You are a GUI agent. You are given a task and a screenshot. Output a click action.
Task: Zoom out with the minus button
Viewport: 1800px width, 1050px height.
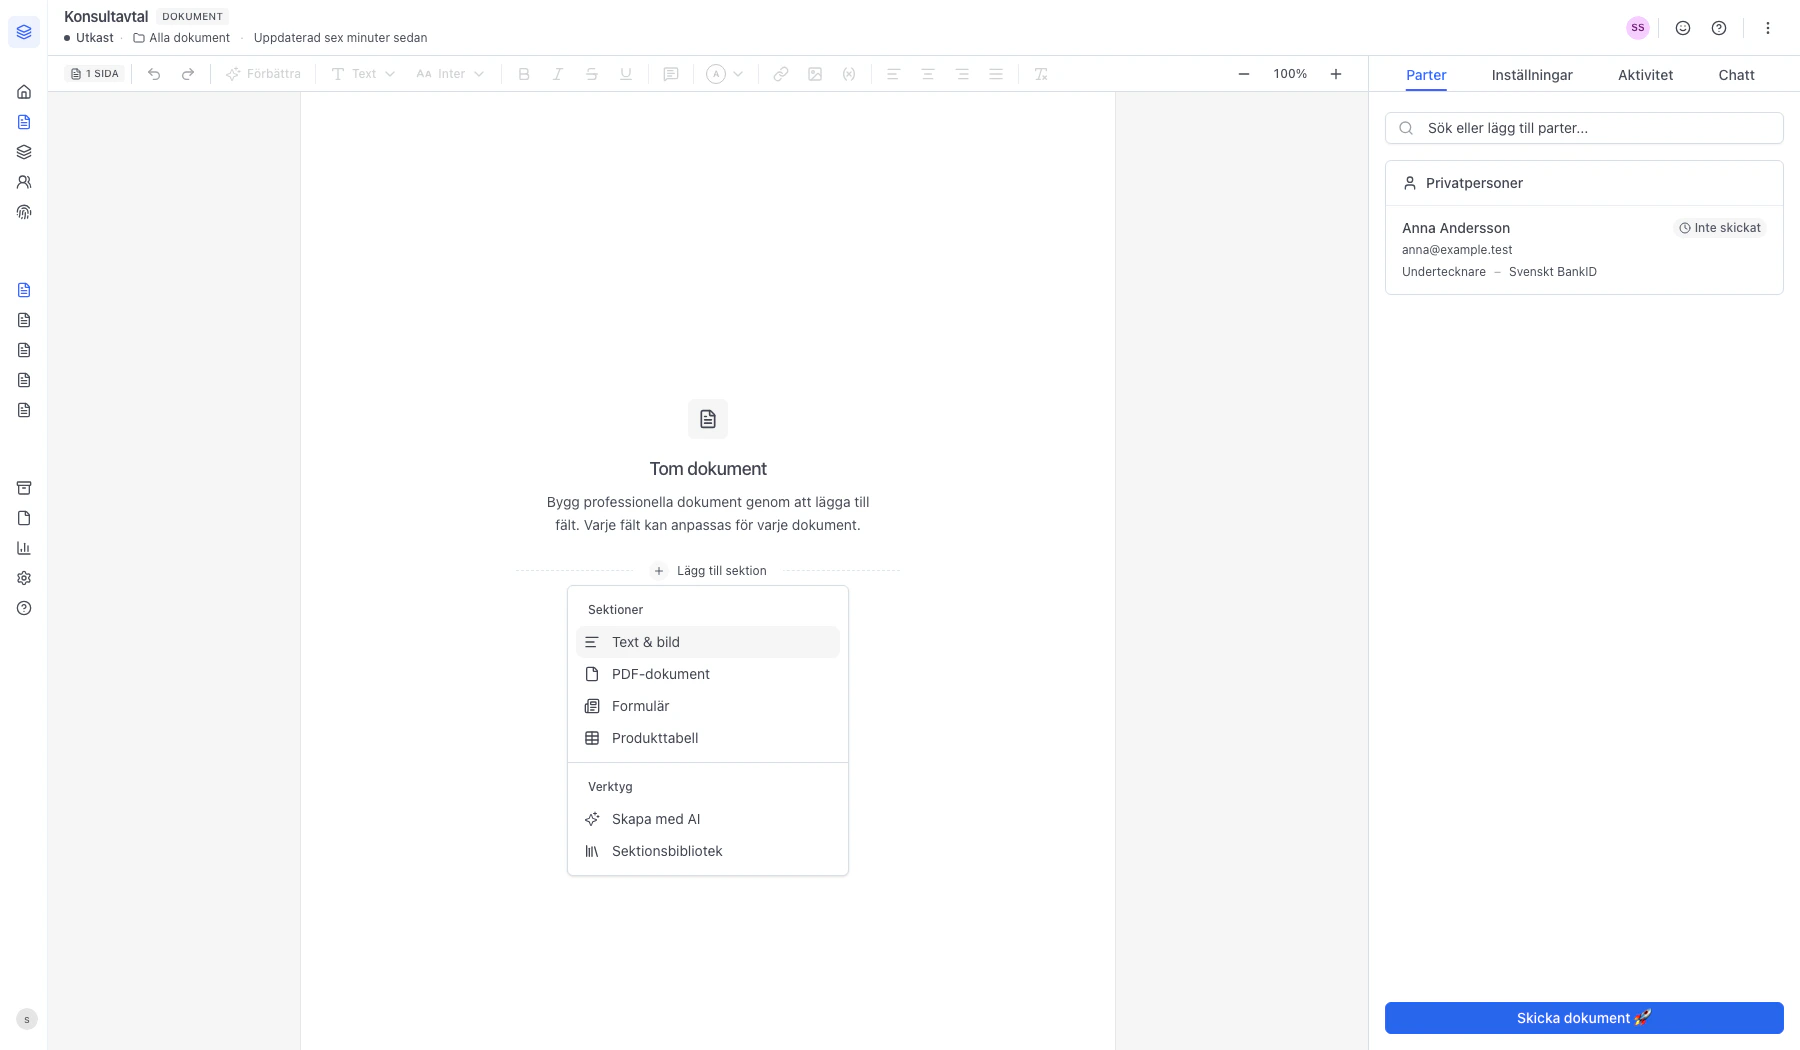point(1244,74)
